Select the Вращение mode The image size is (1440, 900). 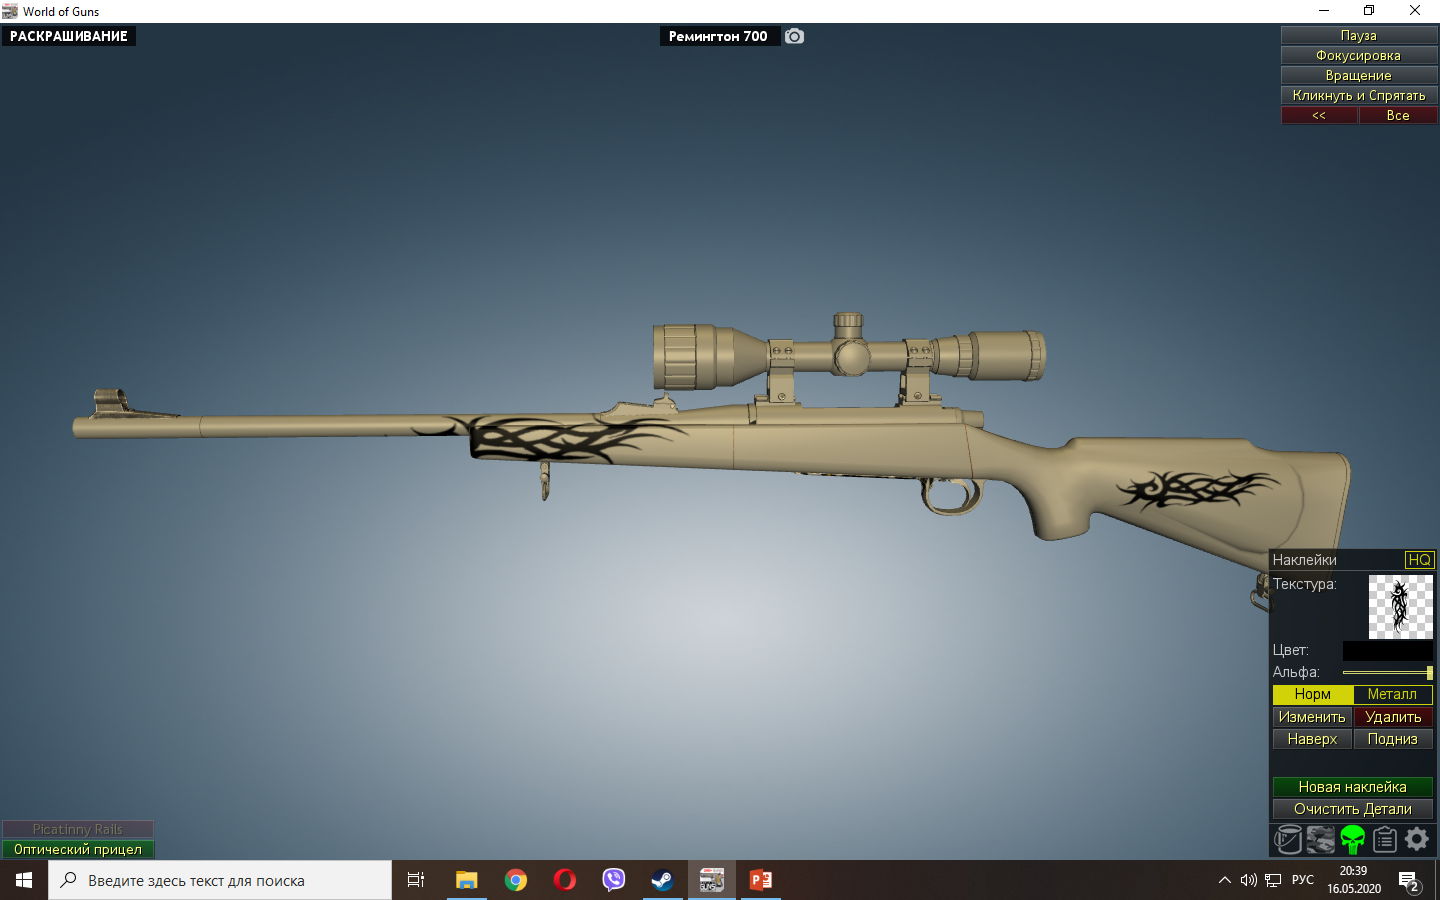[1359, 75]
